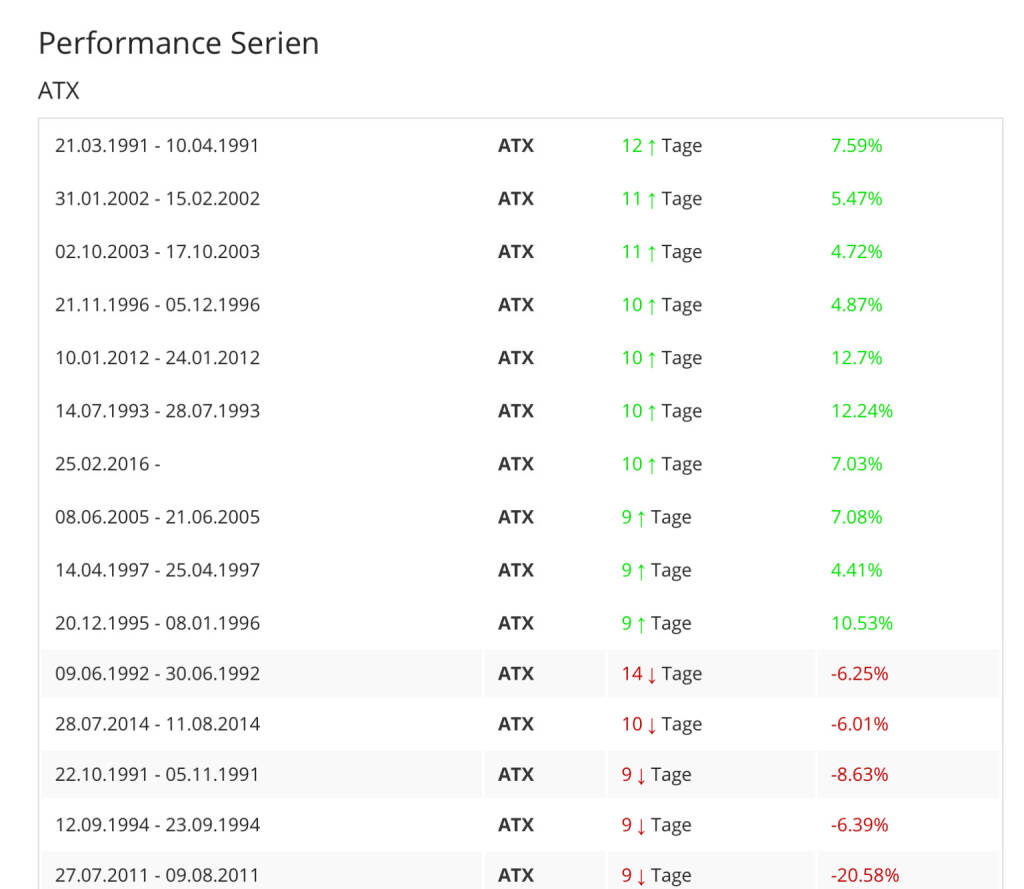Click the Performance Serien heading
The width and height of the screenshot is (1024, 889).
coord(179,44)
